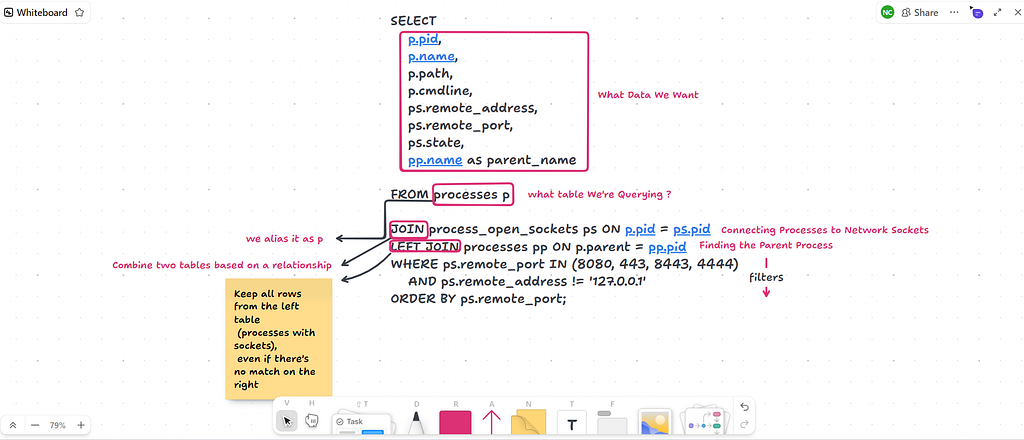Expand whiteboard to full screen

tap(997, 12)
